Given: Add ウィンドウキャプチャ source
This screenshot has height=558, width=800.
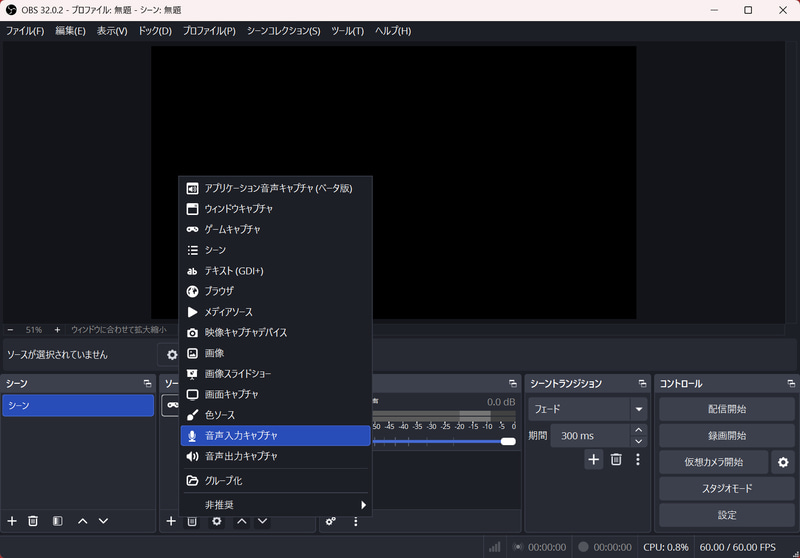Looking at the screenshot, I should pos(276,209).
